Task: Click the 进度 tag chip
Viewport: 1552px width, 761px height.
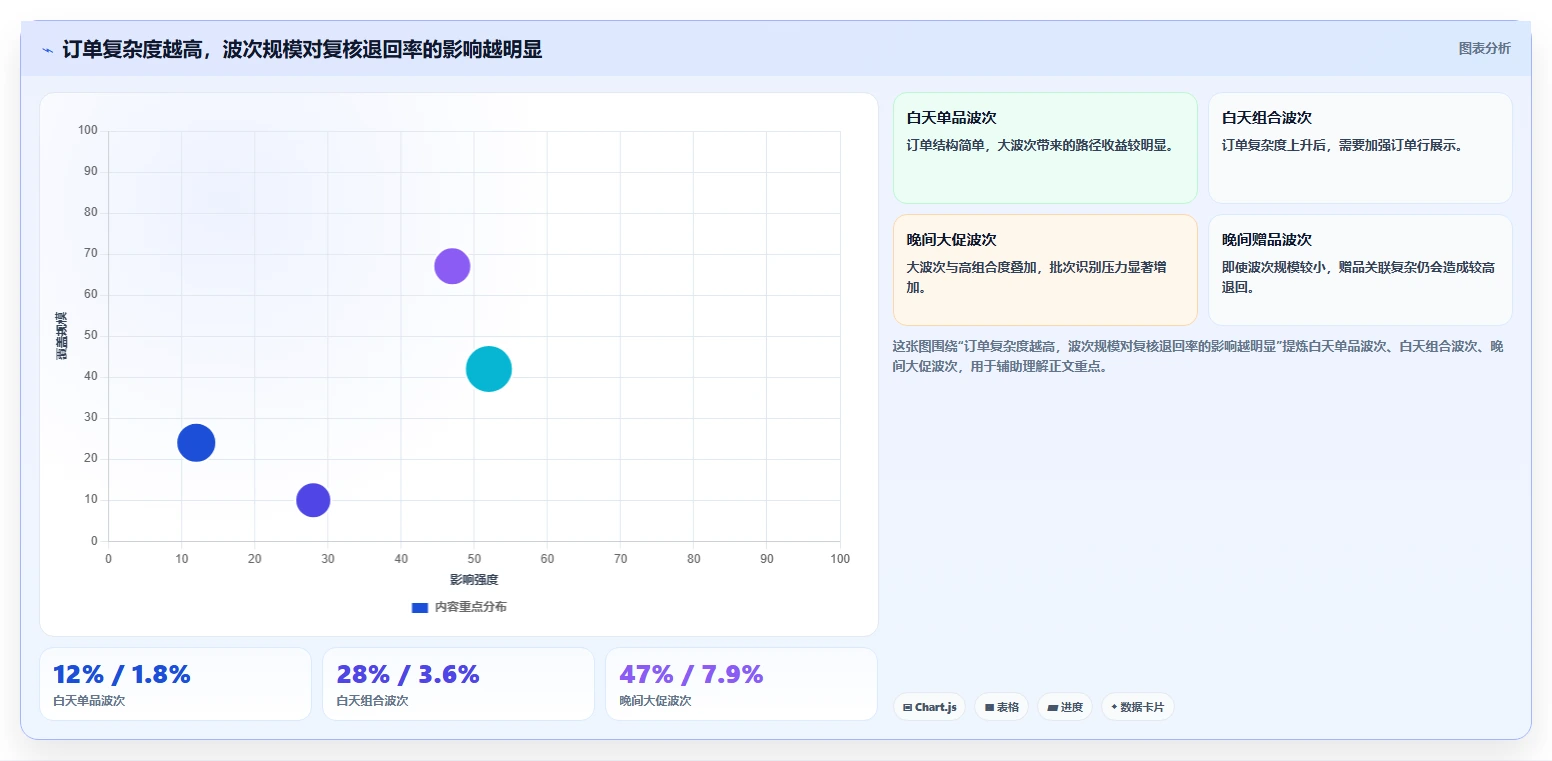Action: click(x=1065, y=707)
